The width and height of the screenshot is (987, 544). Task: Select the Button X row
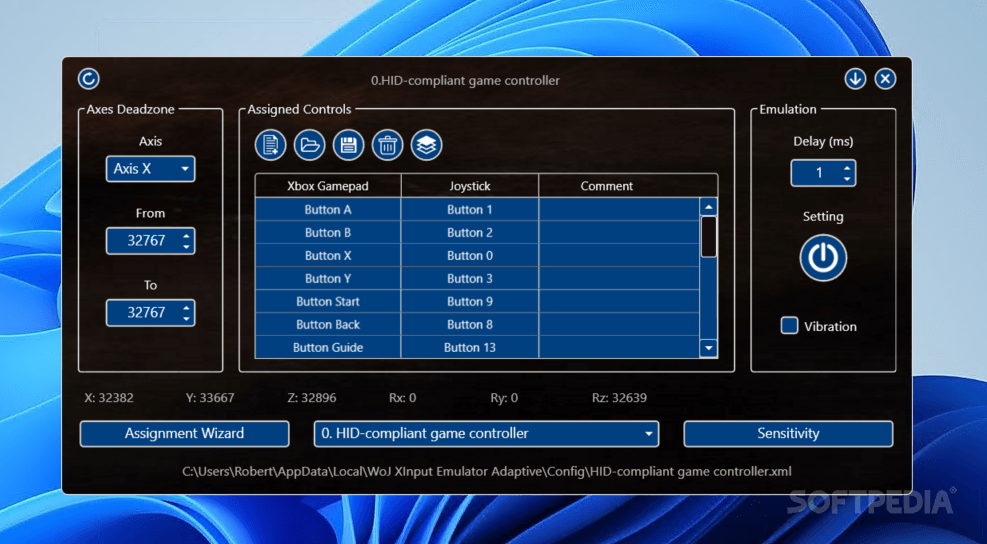point(477,256)
